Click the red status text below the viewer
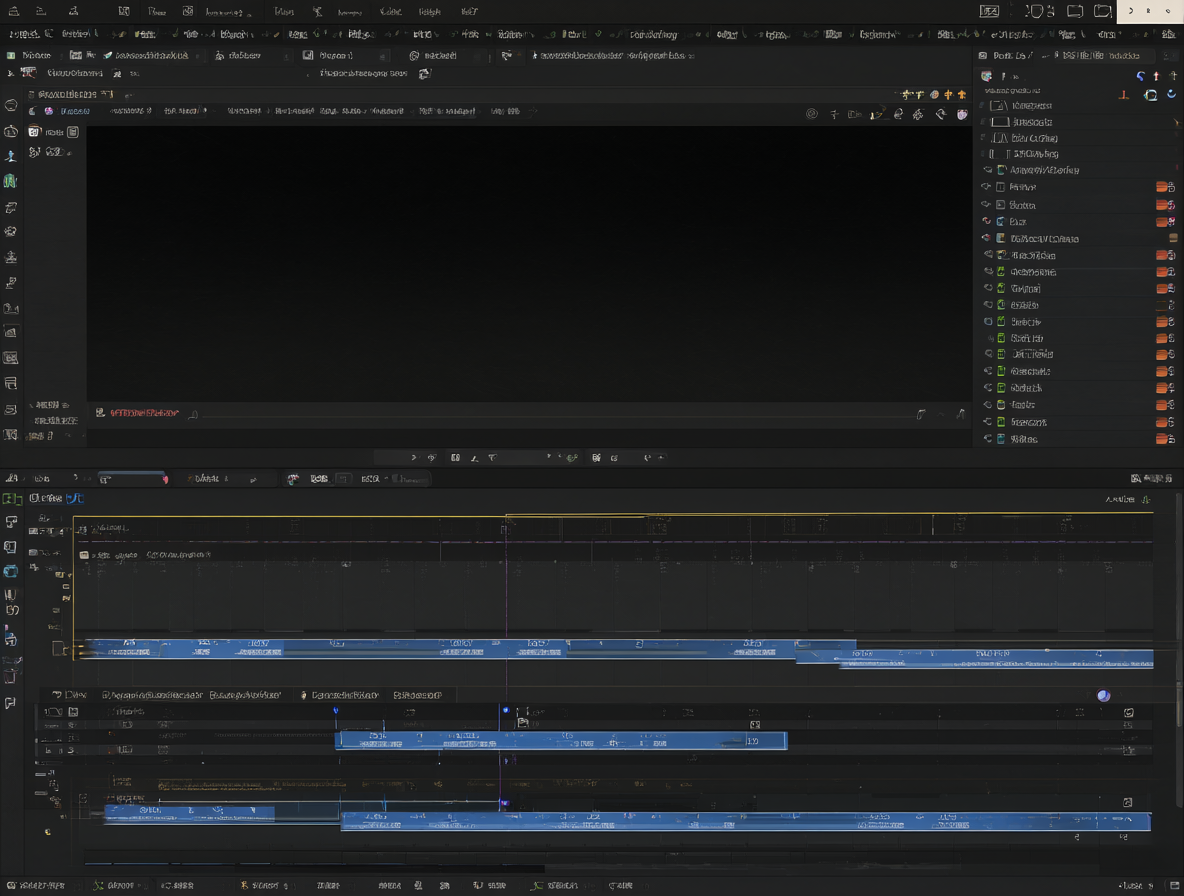1184x896 pixels. [x=144, y=413]
